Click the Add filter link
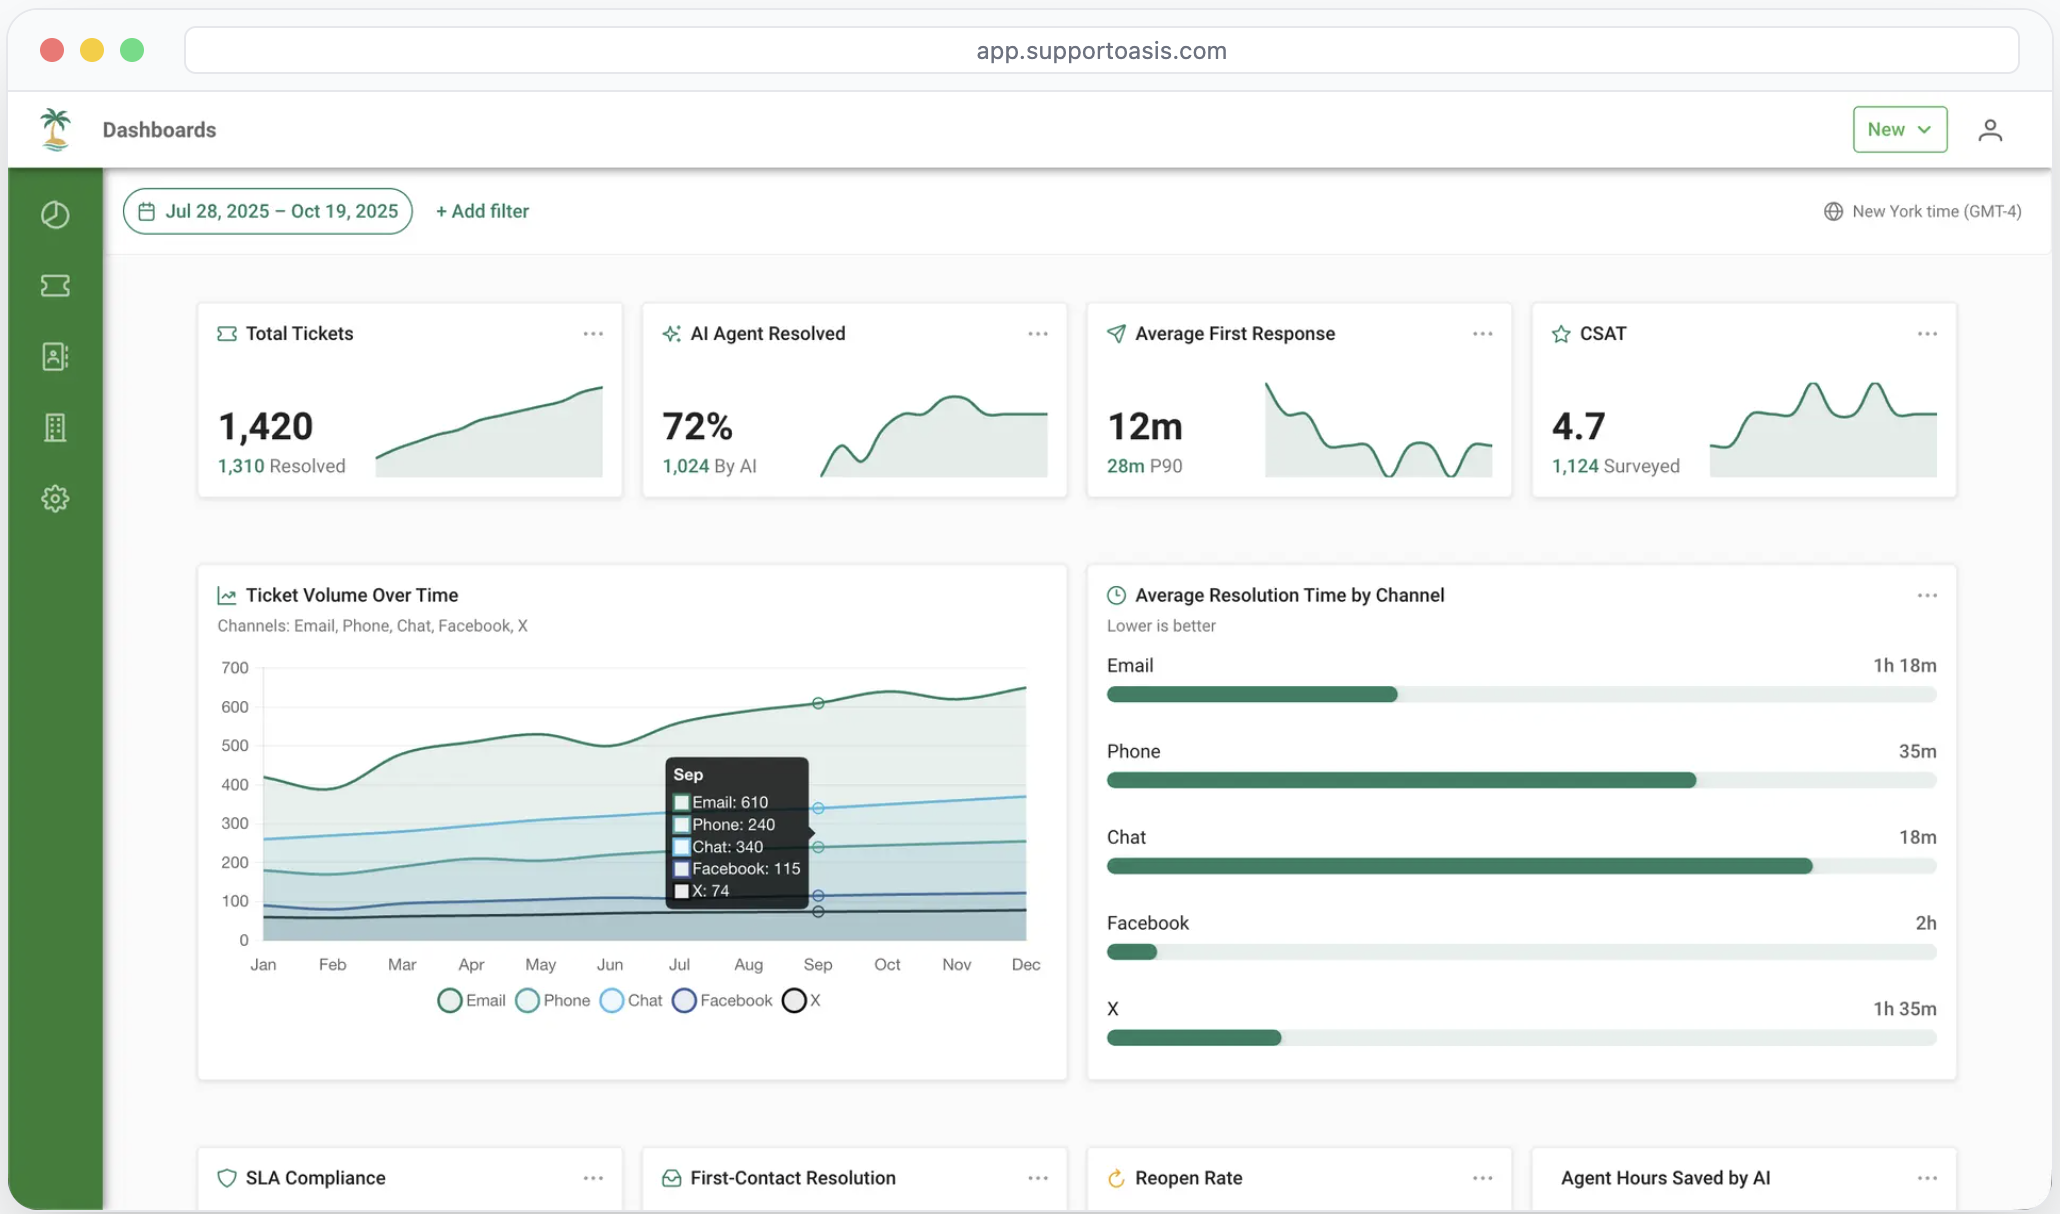Viewport: 2060px width, 1214px height. point(482,211)
